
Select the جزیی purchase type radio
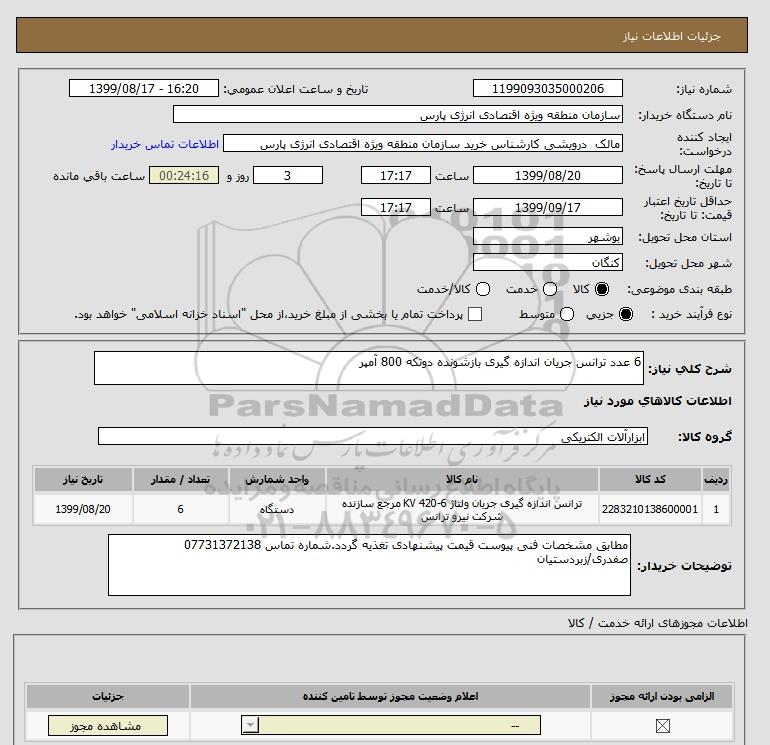pos(626,314)
